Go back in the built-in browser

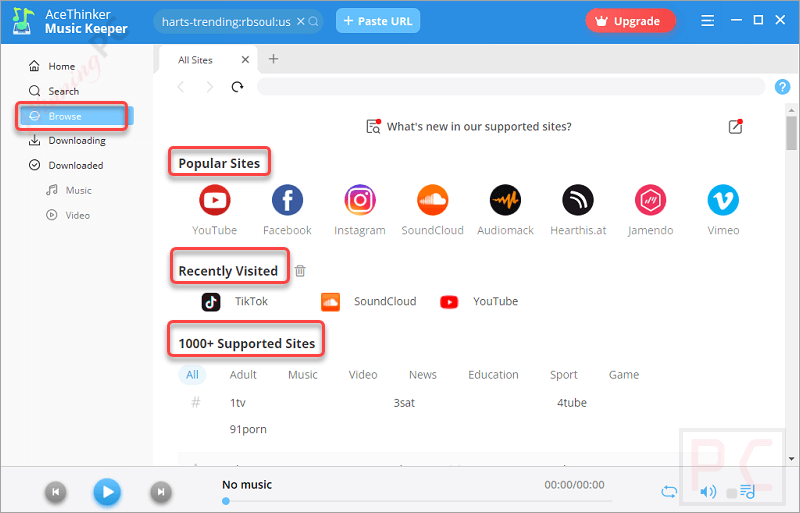tap(181, 87)
